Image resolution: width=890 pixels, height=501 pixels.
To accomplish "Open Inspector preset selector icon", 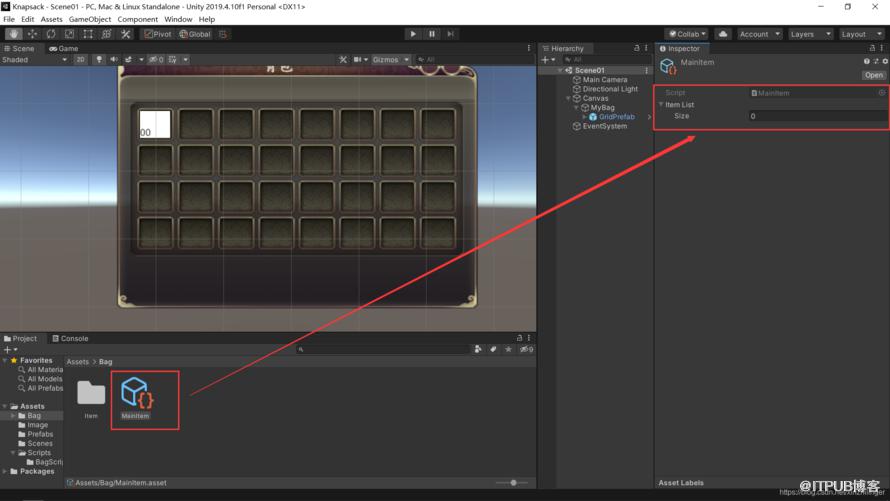I will tap(876, 61).
